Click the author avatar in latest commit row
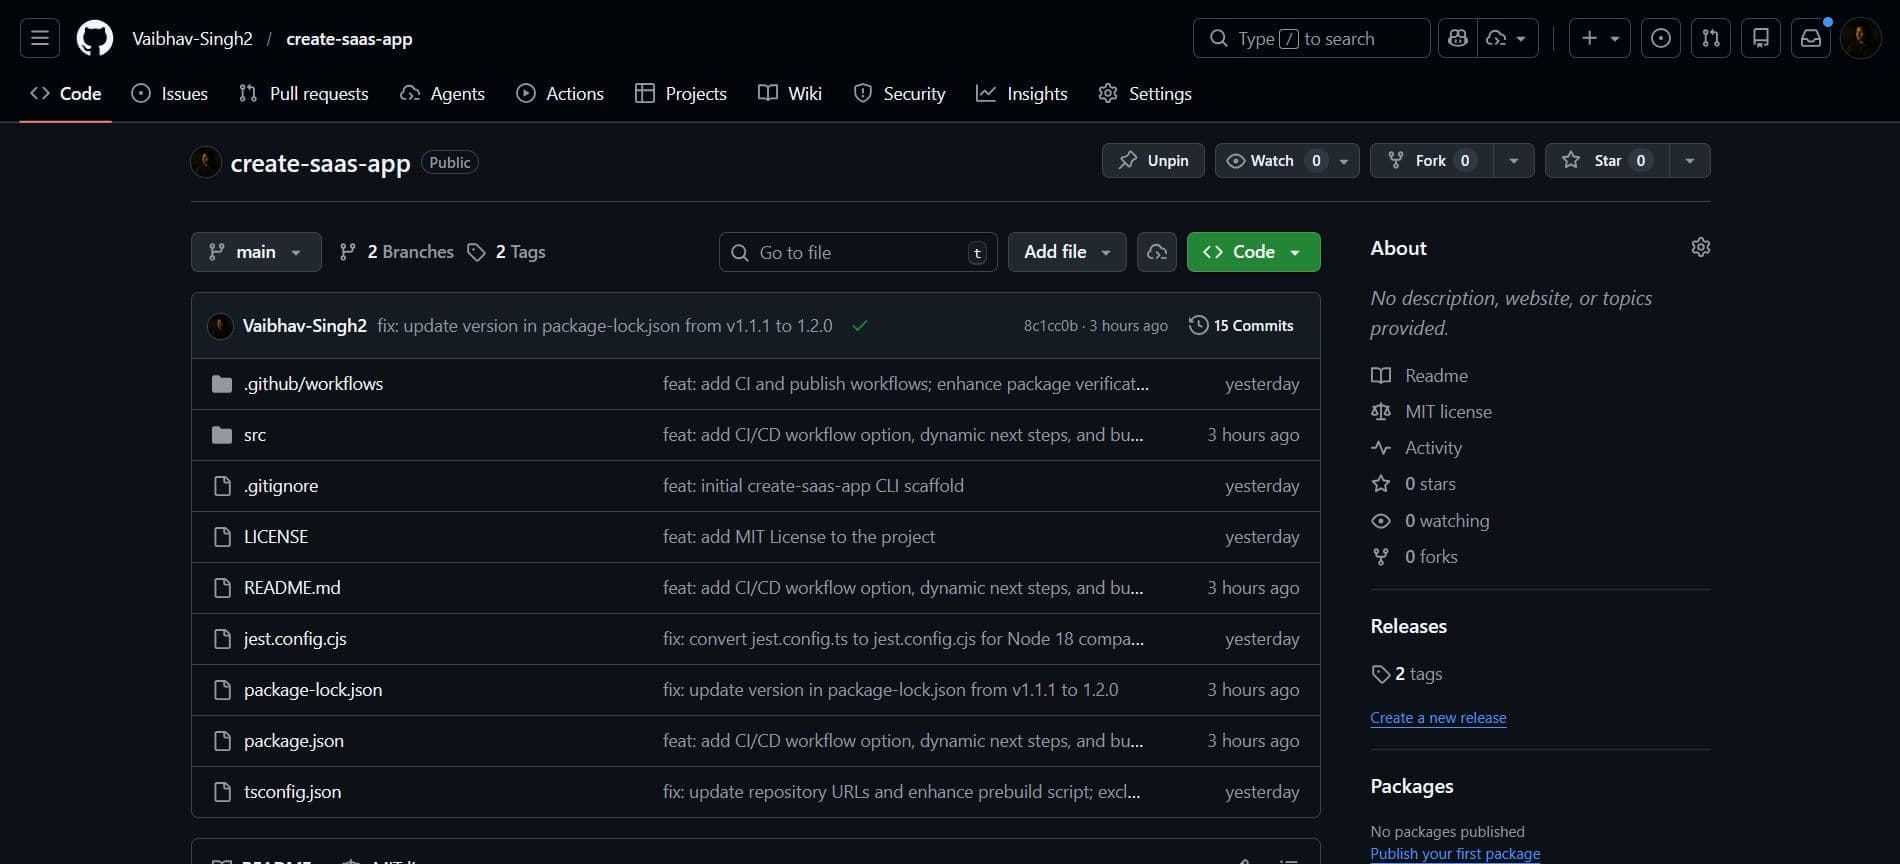 click(220, 326)
